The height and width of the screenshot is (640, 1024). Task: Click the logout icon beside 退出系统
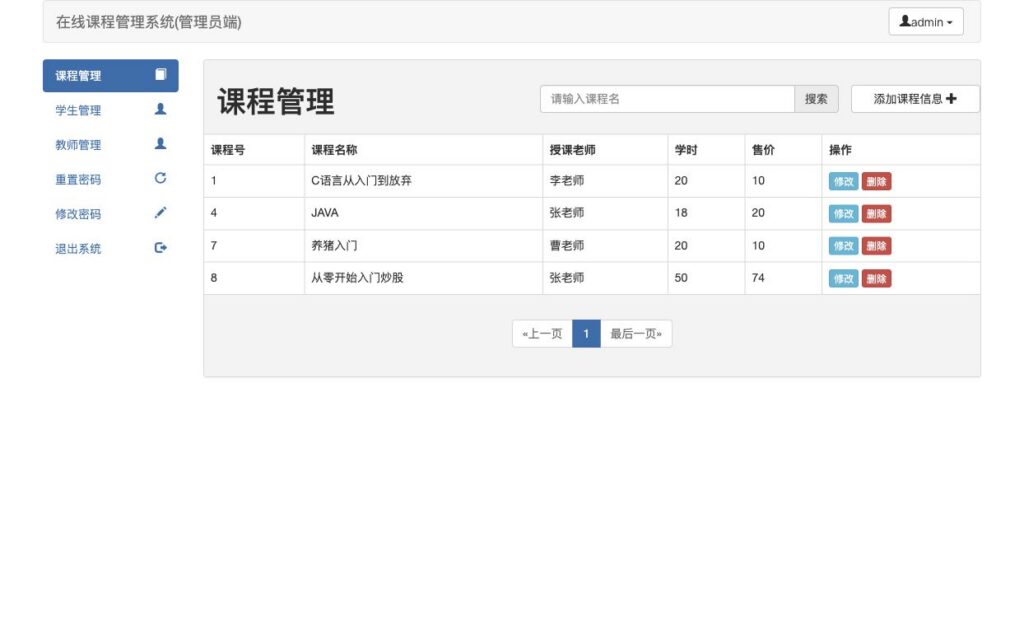tap(161, 248)
